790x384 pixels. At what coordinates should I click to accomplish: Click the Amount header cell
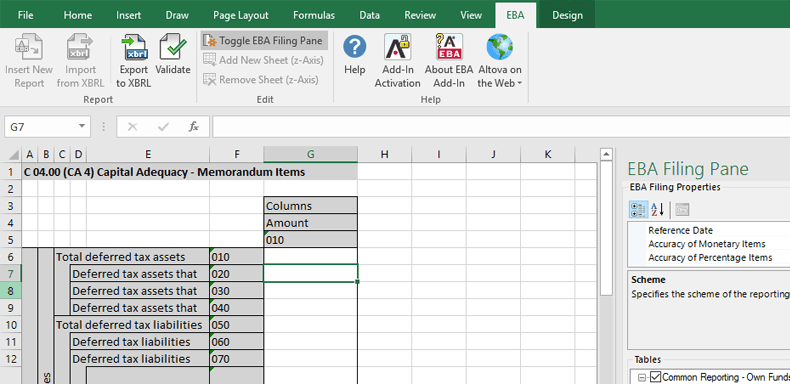(310, 223)
